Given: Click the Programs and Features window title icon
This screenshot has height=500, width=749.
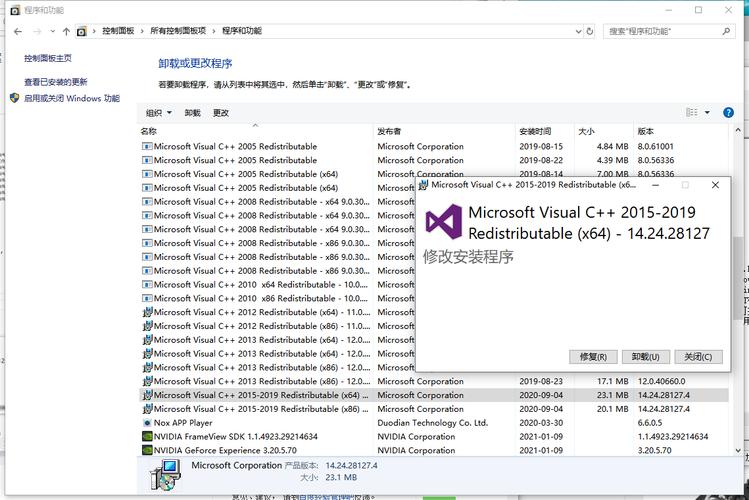Looking at the screenshot, I should pyautogui.click(x=15, y=10).
